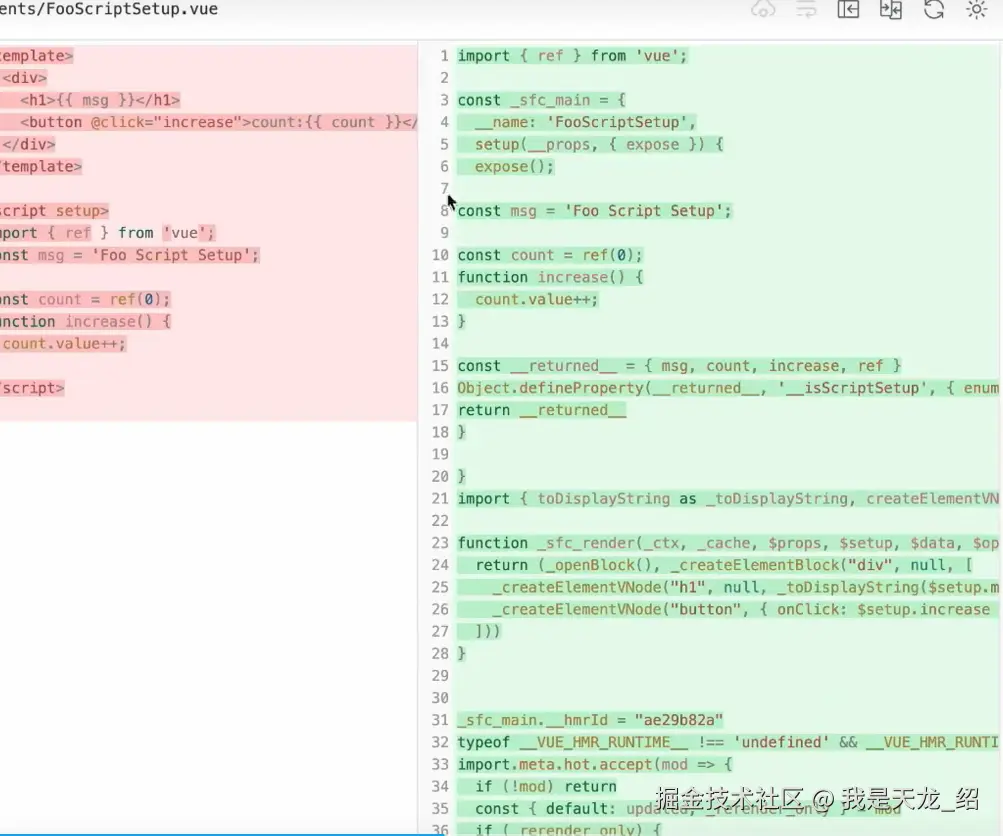Toggle the light/dark theme sun icon

point(976,10)
